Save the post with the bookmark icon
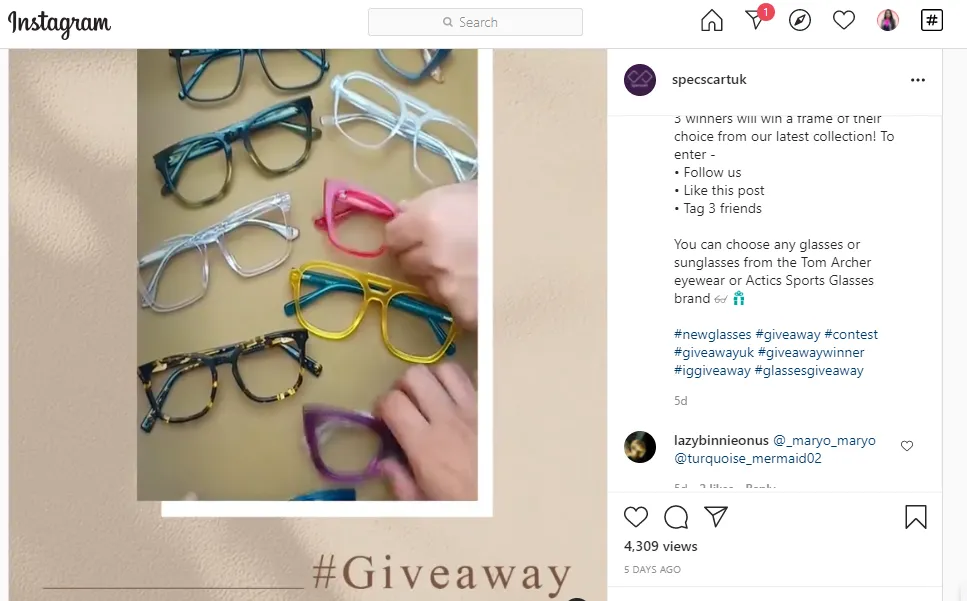967x601 pixels. click(916, 517)
